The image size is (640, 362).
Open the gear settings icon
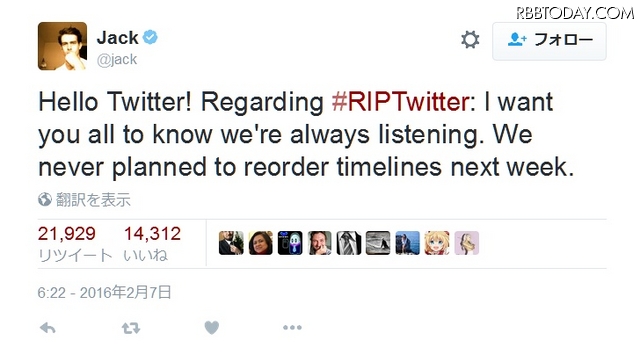pyautogui.click(x=470, y=40)
